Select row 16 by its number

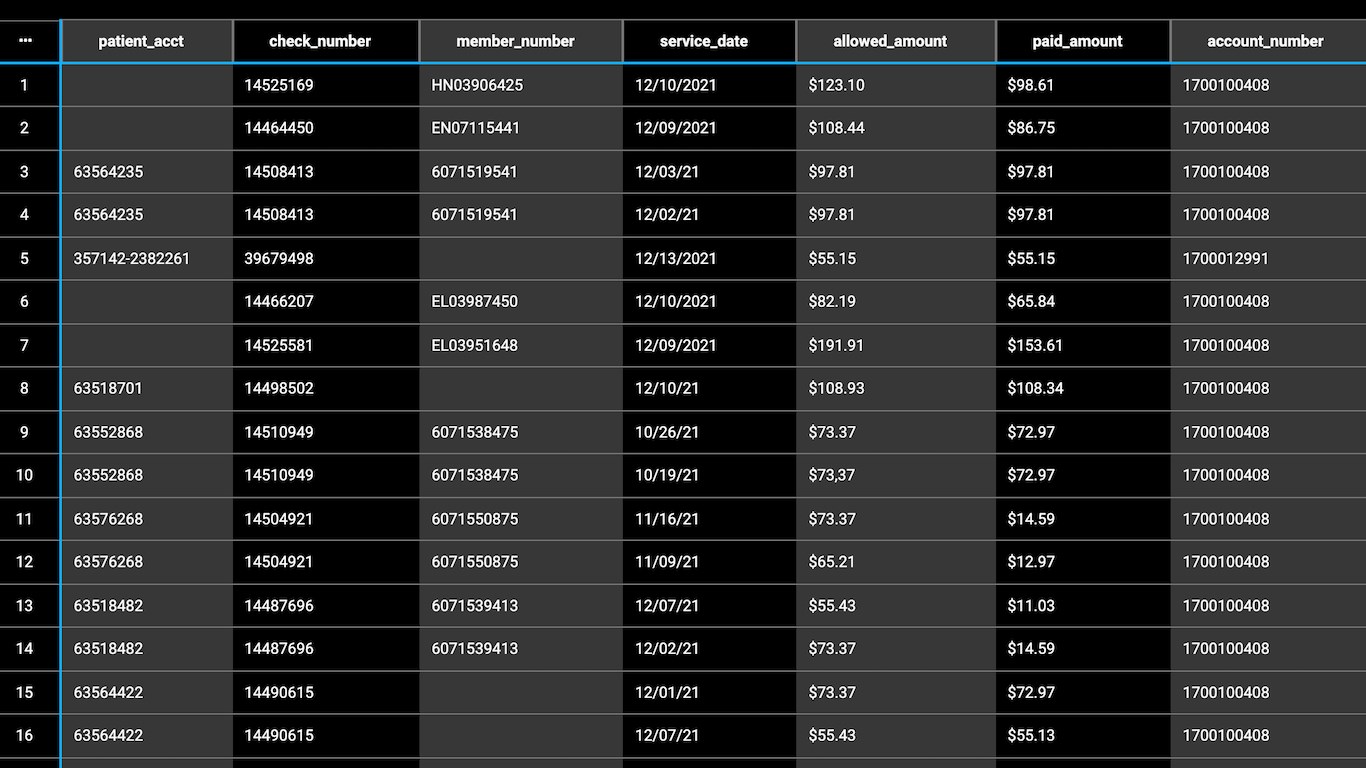pyautogui.click(x=24, y=735)
